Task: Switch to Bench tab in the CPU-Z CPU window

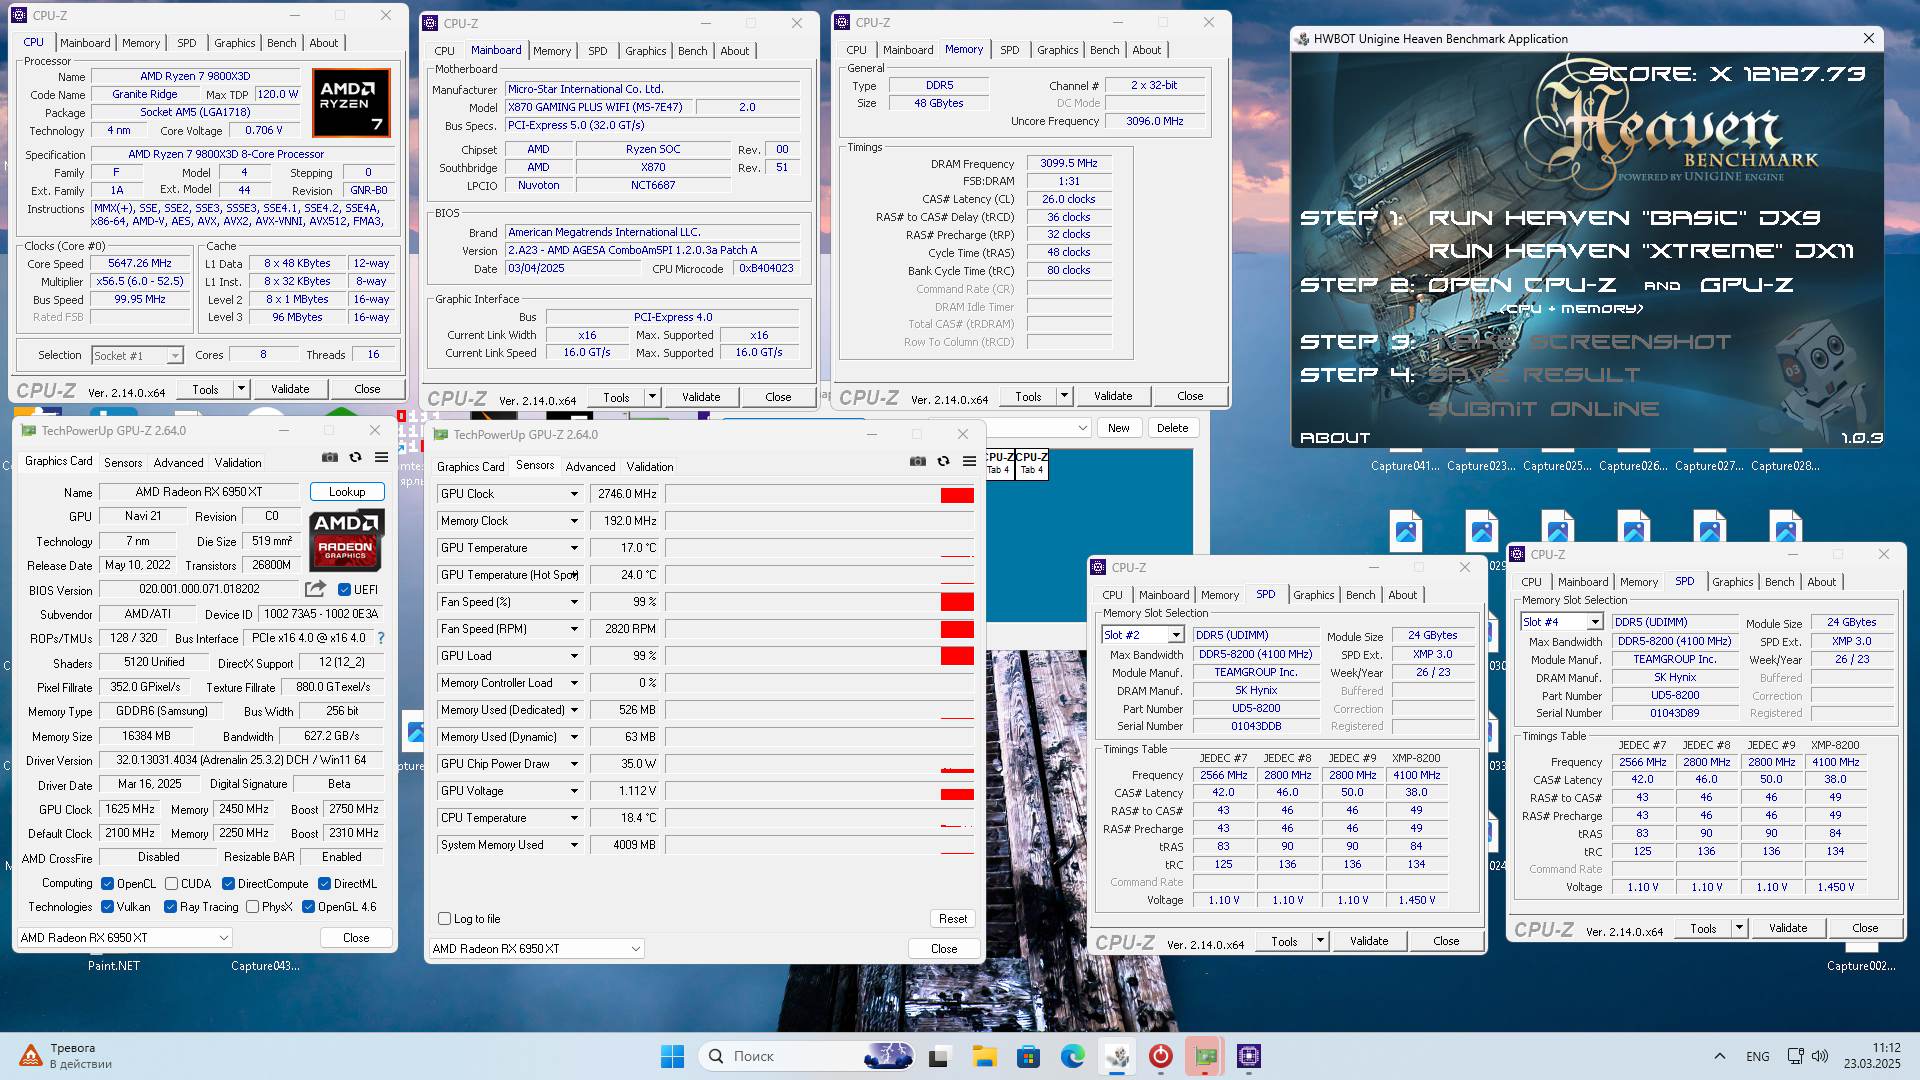Action: [x=282, y=43]
